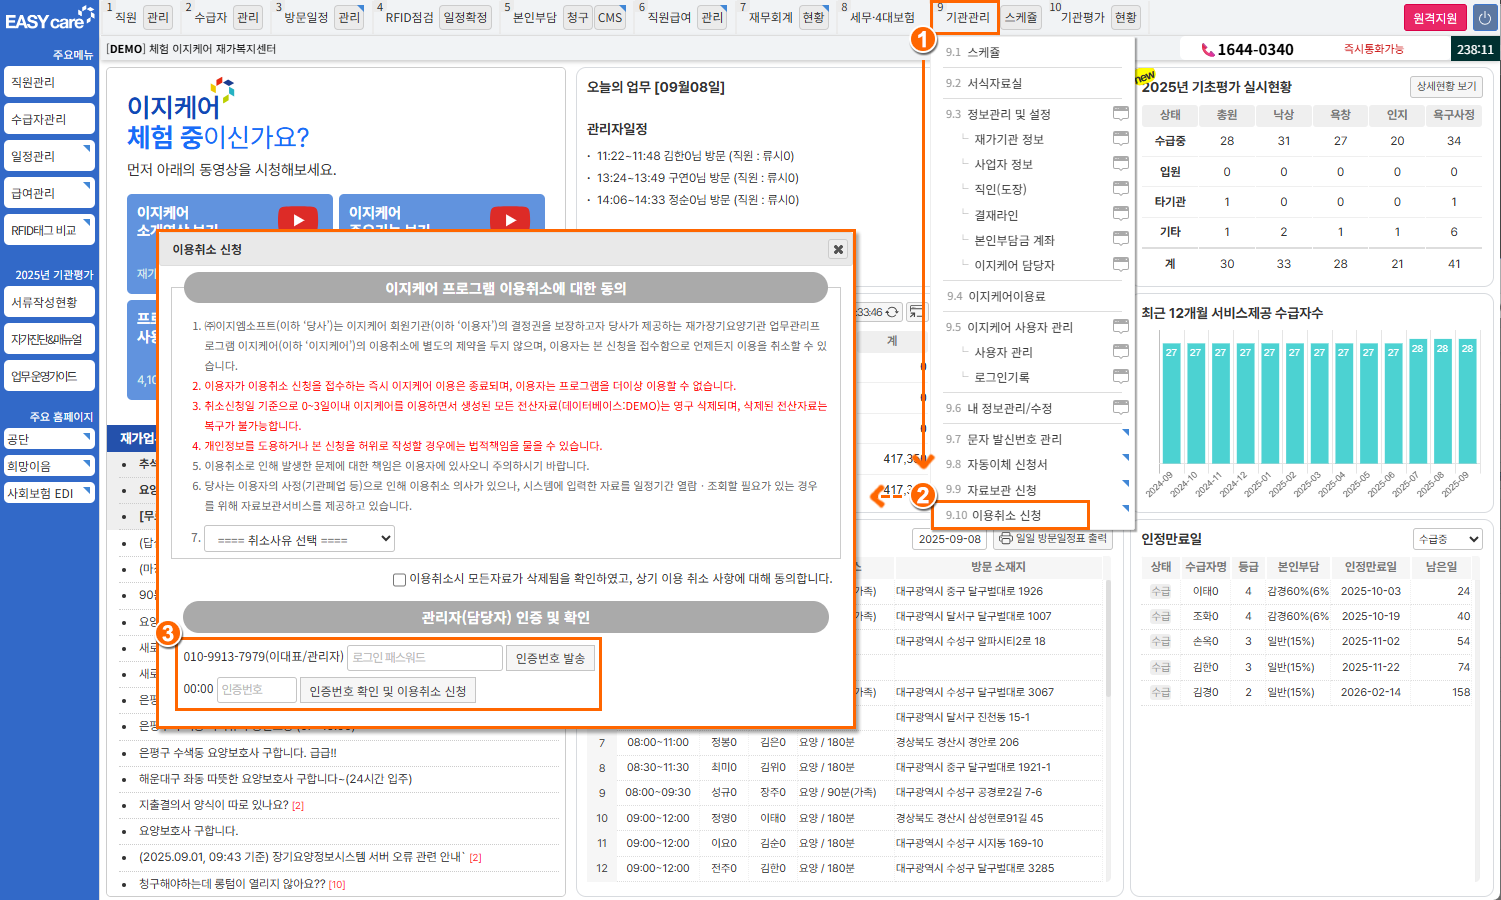The height and width of the screenshot is (900, 1501).
Task: Open popup window icon for 이지케어 사용자 관리
Action: tap(1121, 327)
